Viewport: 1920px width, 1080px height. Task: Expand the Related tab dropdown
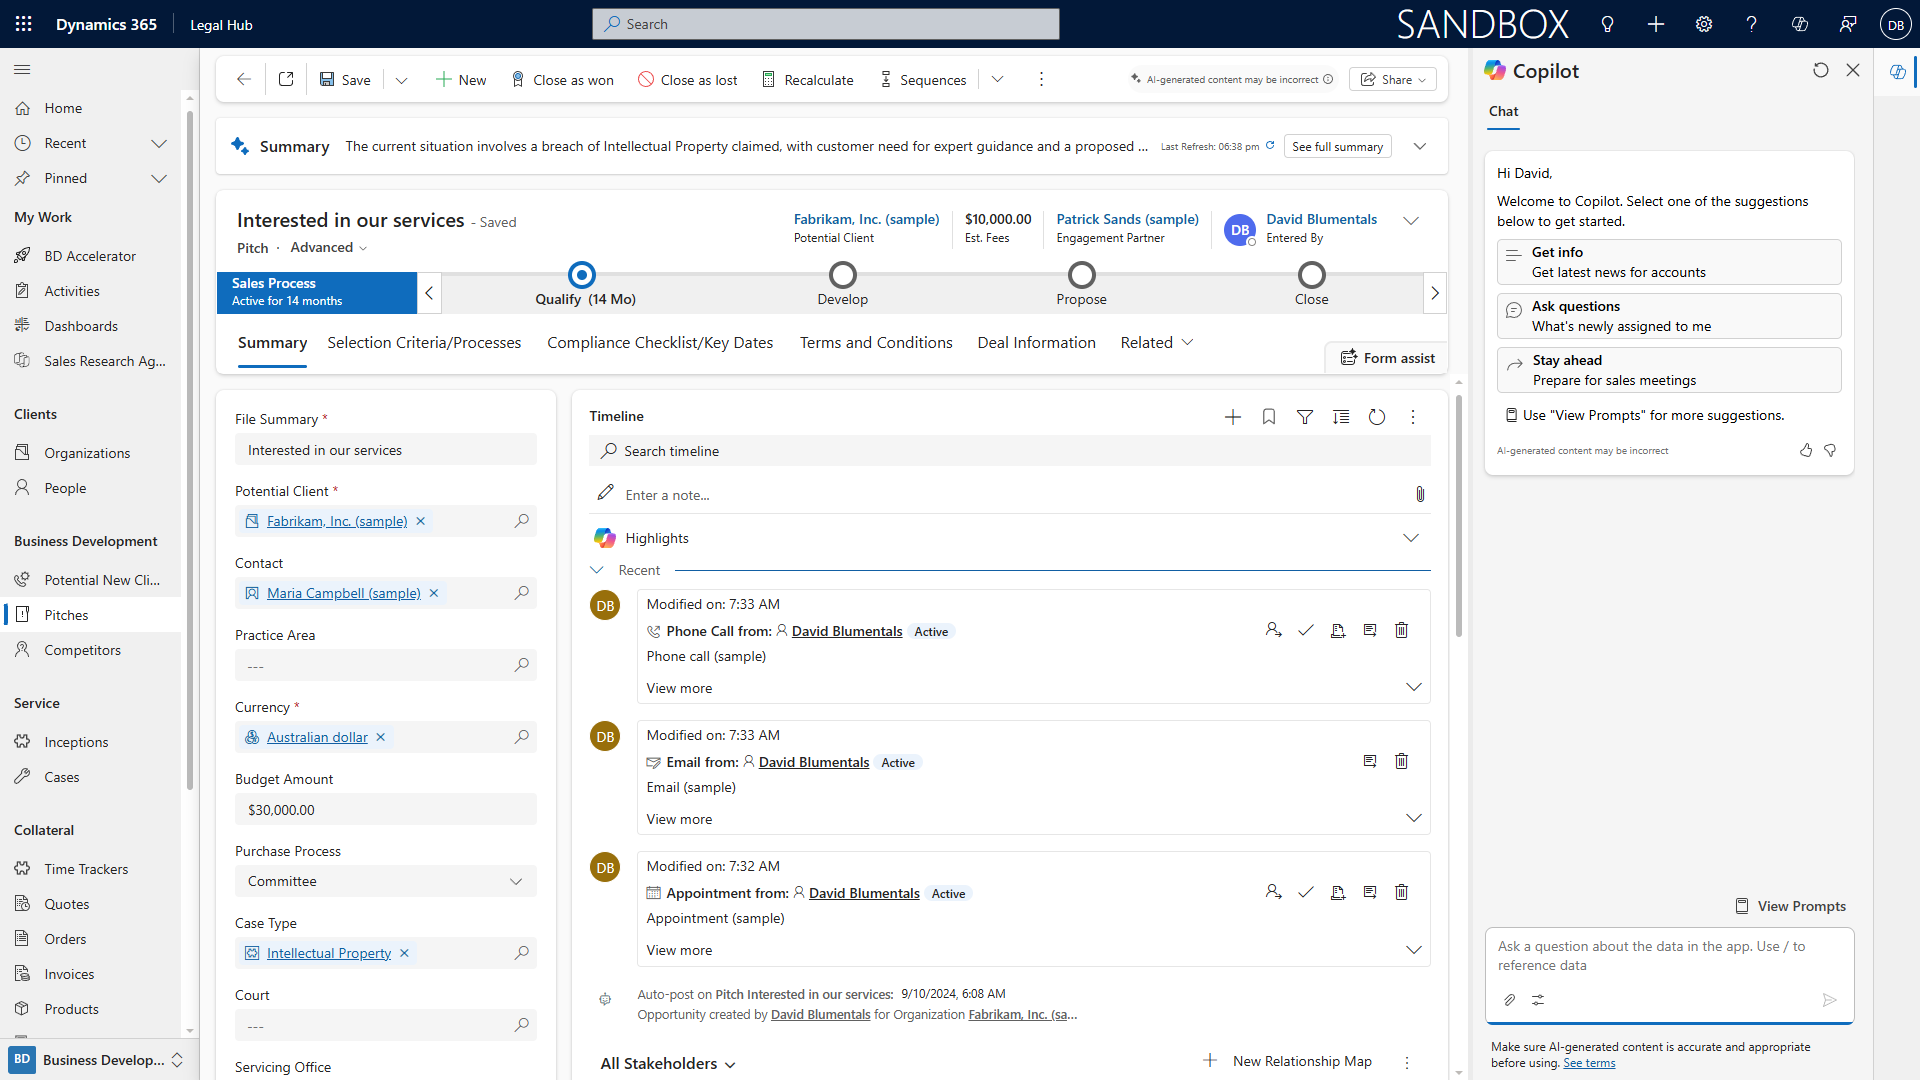point(1157,342)
